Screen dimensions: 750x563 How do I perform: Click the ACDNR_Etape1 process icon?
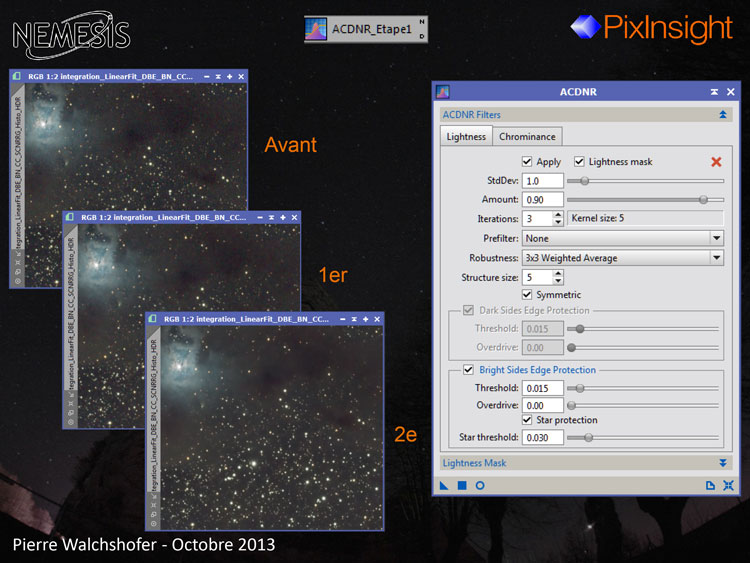pyautogui.click(x=365, y=29)
